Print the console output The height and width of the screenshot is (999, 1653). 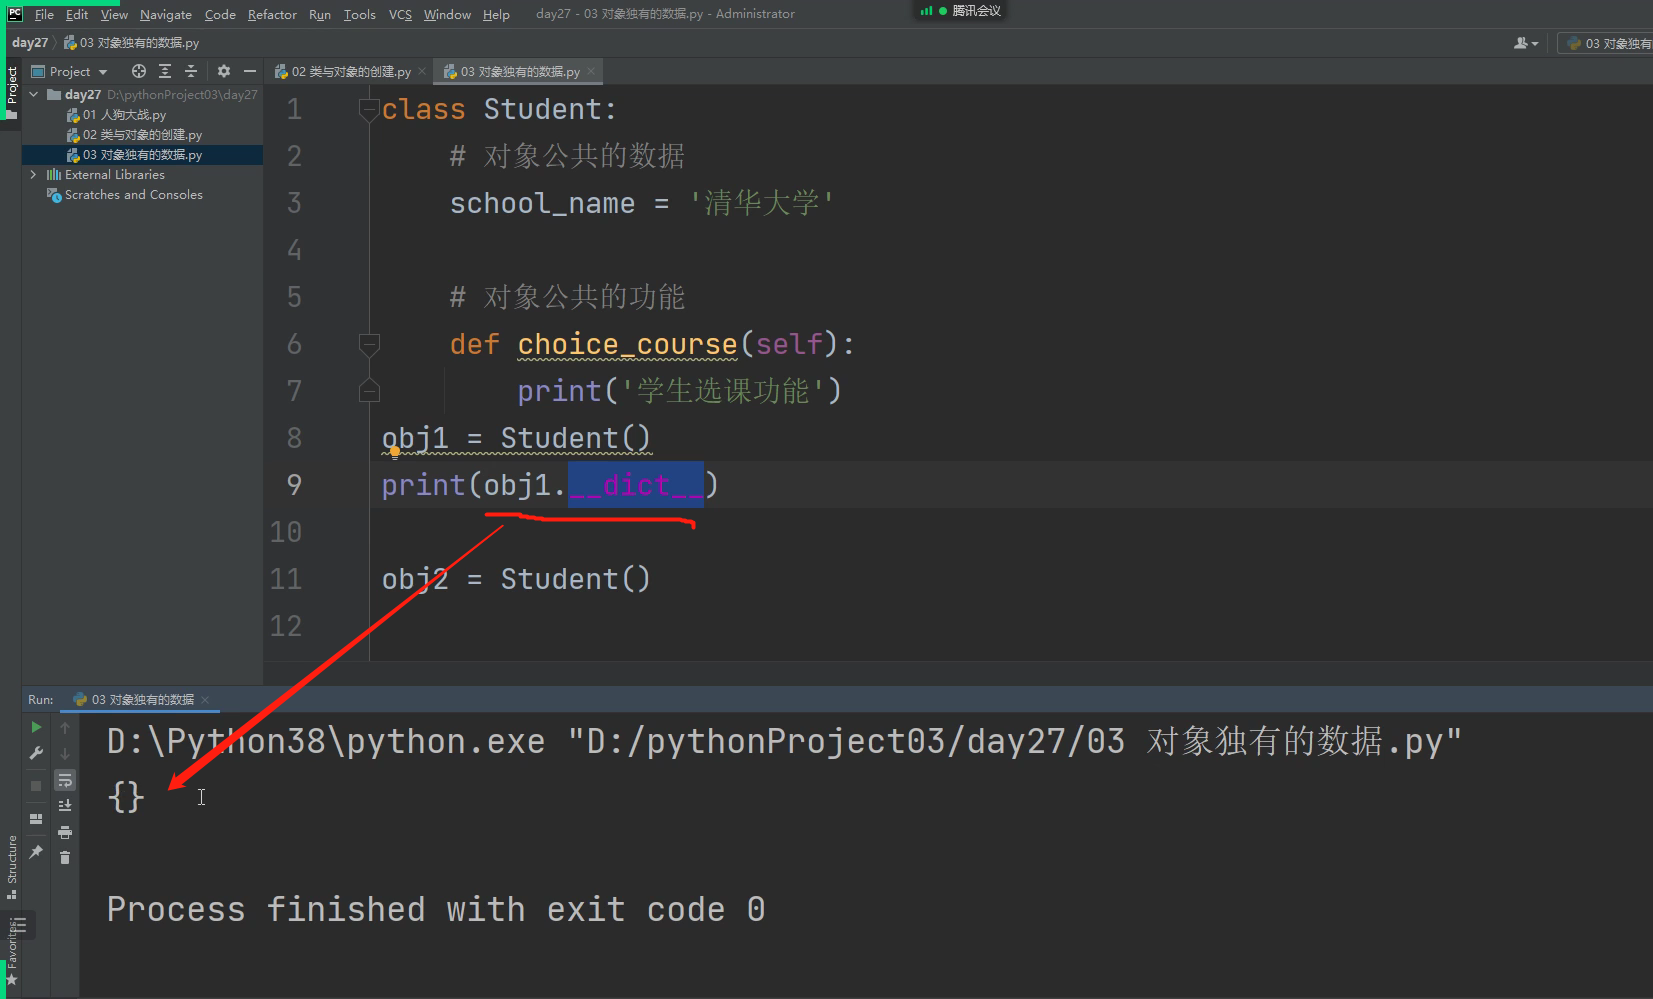[65, 832]
